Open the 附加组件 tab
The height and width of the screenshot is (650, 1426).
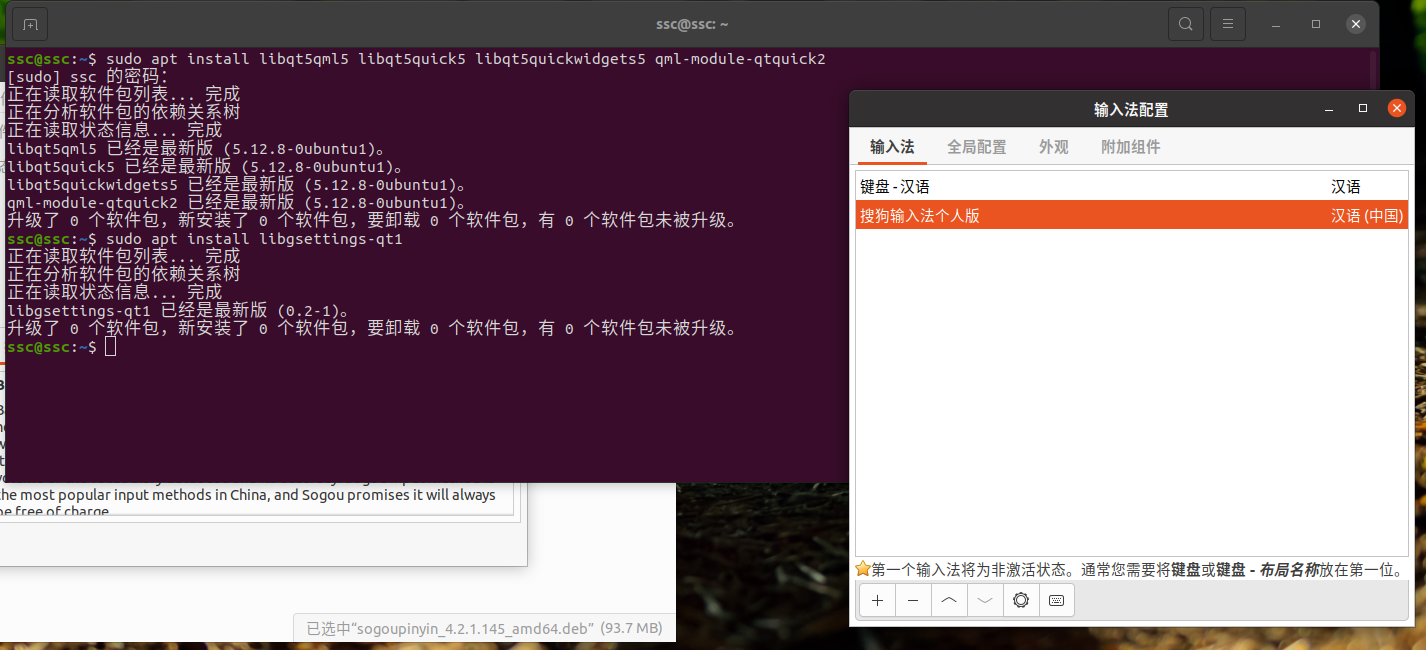click(1131, 147)
